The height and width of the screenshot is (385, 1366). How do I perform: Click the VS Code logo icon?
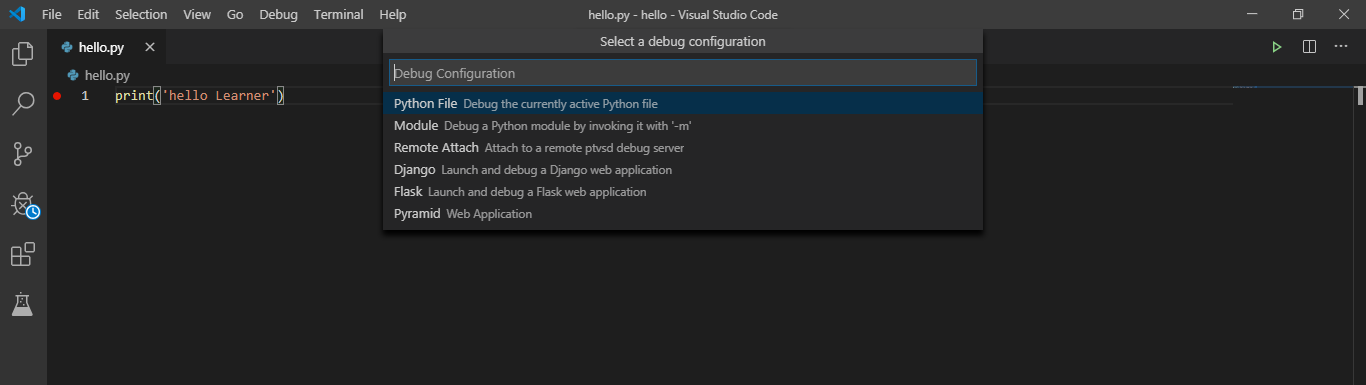point(16,15)
